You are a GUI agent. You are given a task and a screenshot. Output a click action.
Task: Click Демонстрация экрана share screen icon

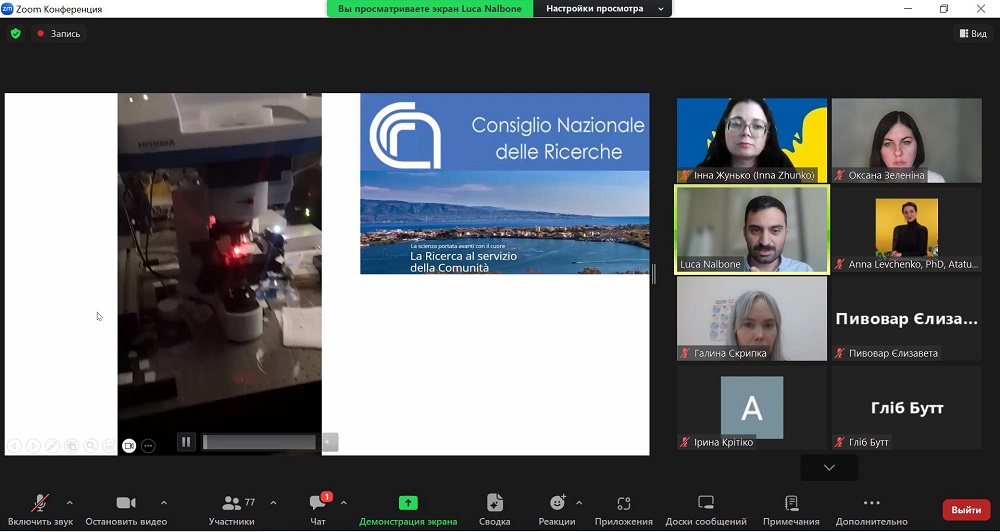pos(408,503)
